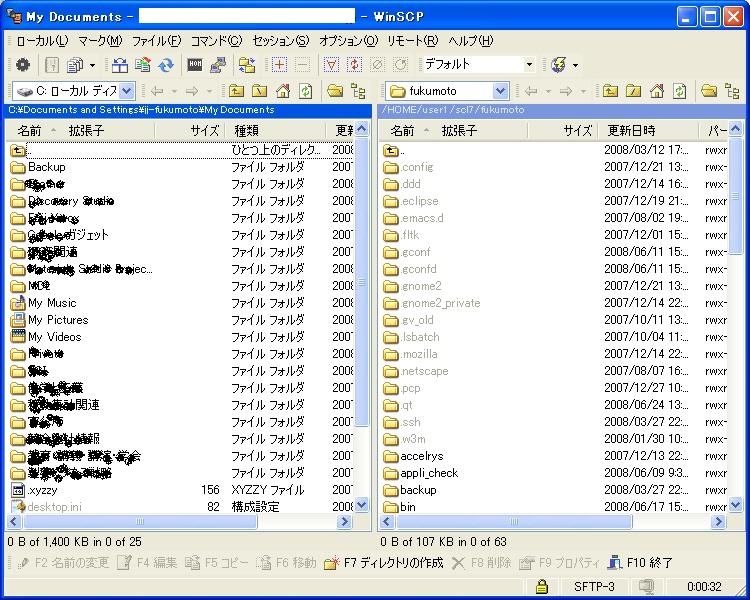Click F7 ディレクトリの作成 button

384,563
